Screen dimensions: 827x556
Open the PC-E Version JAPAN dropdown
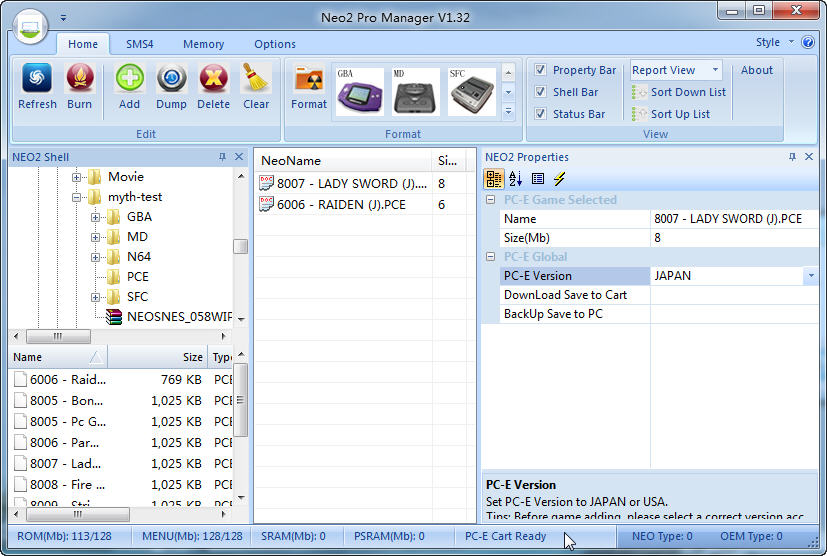click(808, 276)
